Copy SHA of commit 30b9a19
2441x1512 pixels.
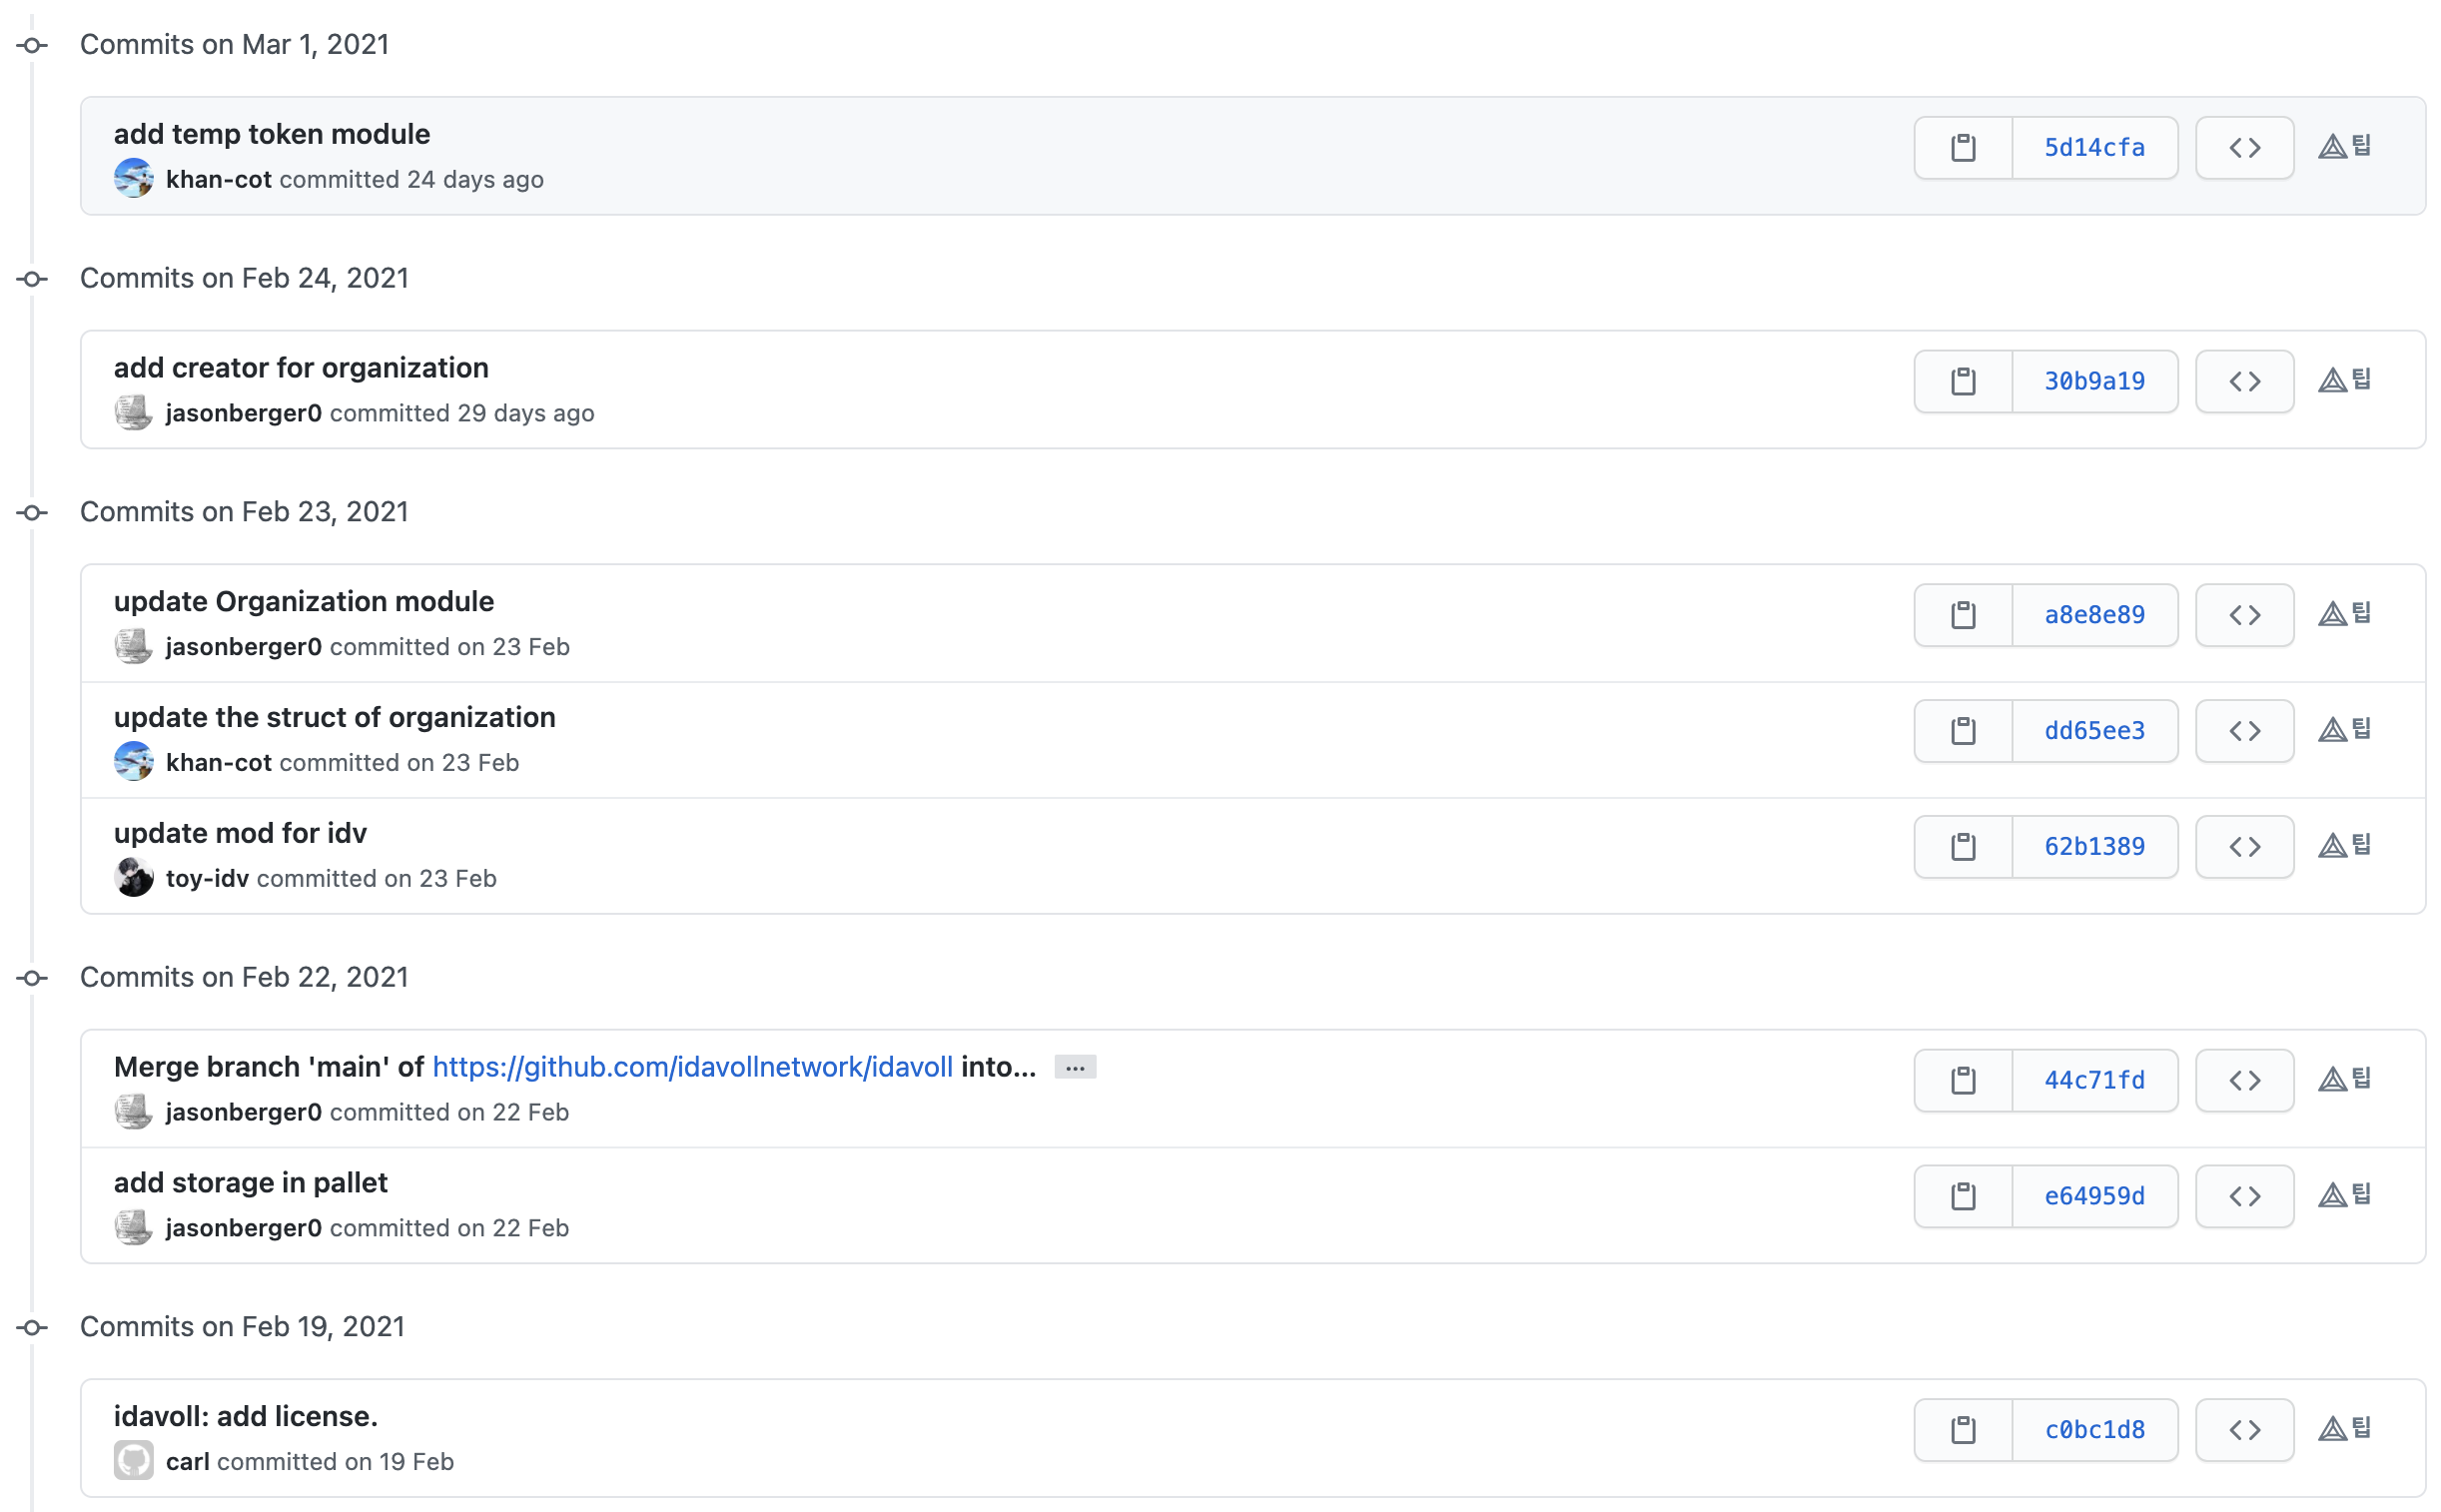pos(1962,381)
